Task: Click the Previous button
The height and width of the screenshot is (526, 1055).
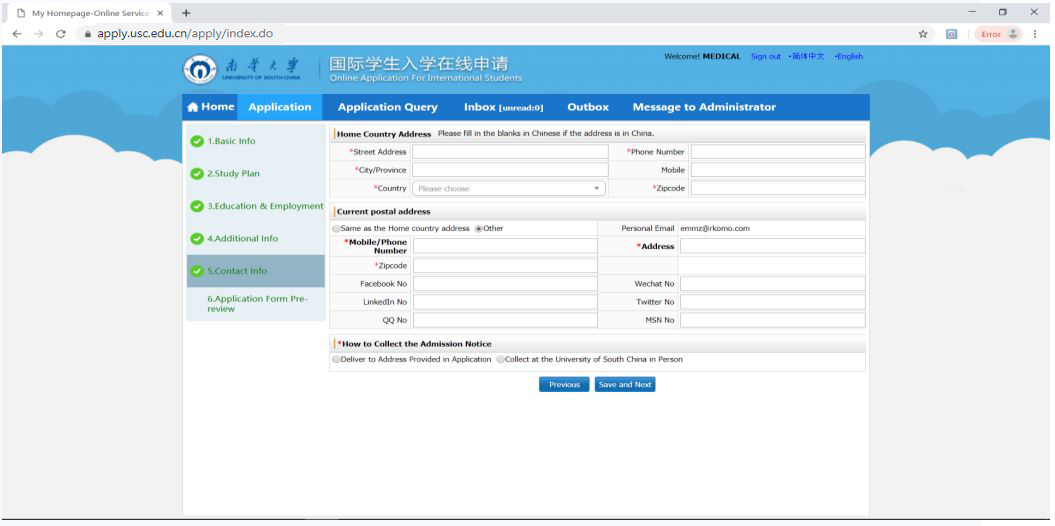Action: coord(564,384)
